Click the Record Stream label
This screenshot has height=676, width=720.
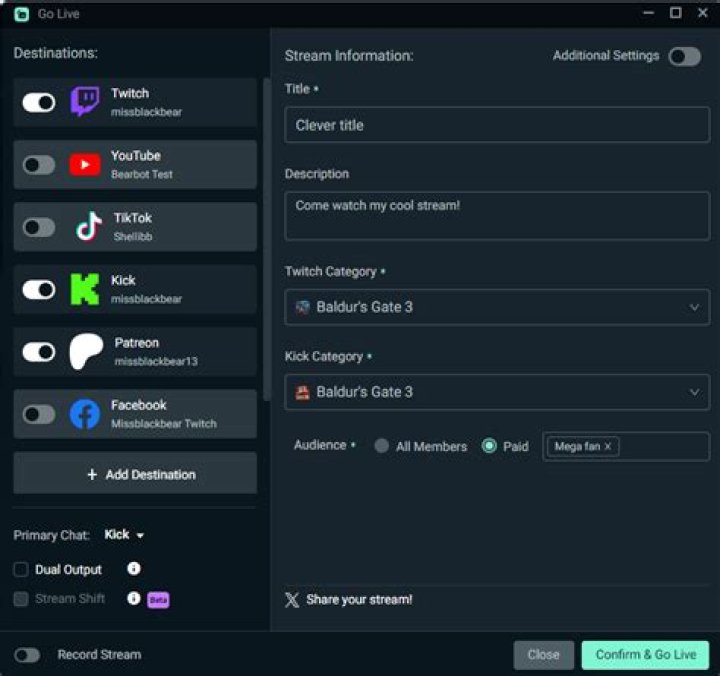pos(99,655)
